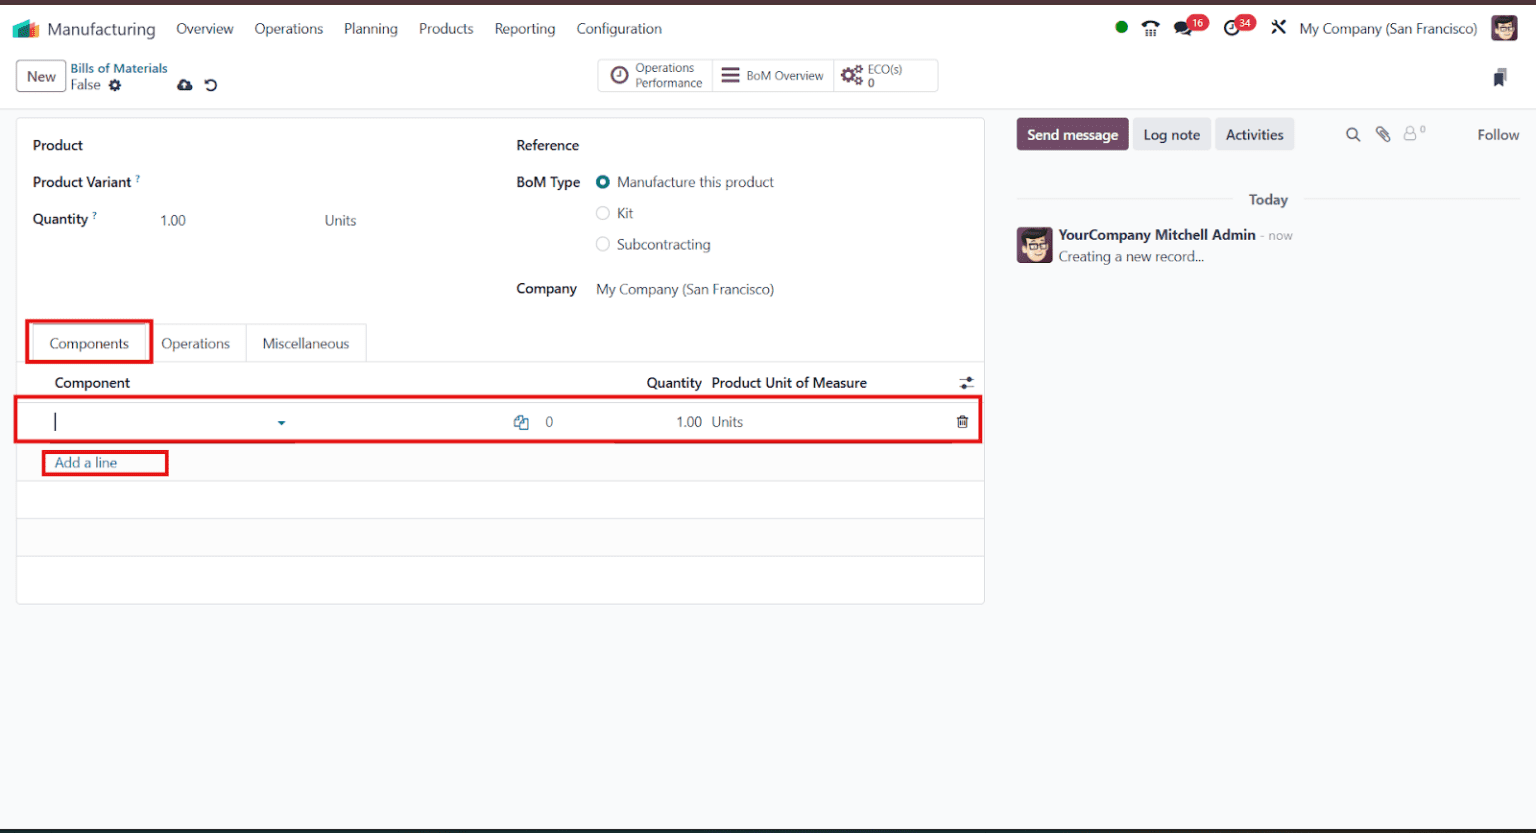This screenshot has height=833, width=1536.
Task: Switch to the Operations tab
Action: [197, 342]
